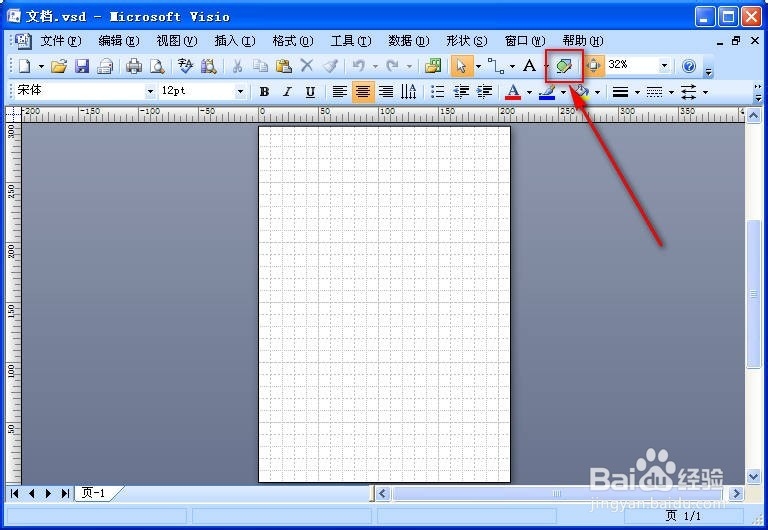
Task: Redo the last action
Action: tap(392, 66)
